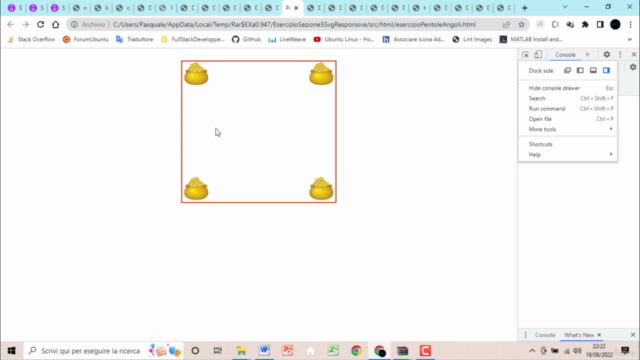Open the DevTools three-dot customize menu

tap(620, 55)
